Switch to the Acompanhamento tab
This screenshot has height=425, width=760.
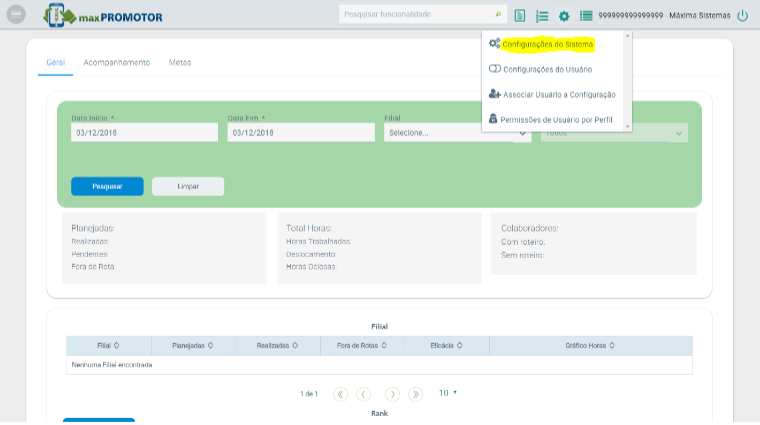[x=117, y=62]
